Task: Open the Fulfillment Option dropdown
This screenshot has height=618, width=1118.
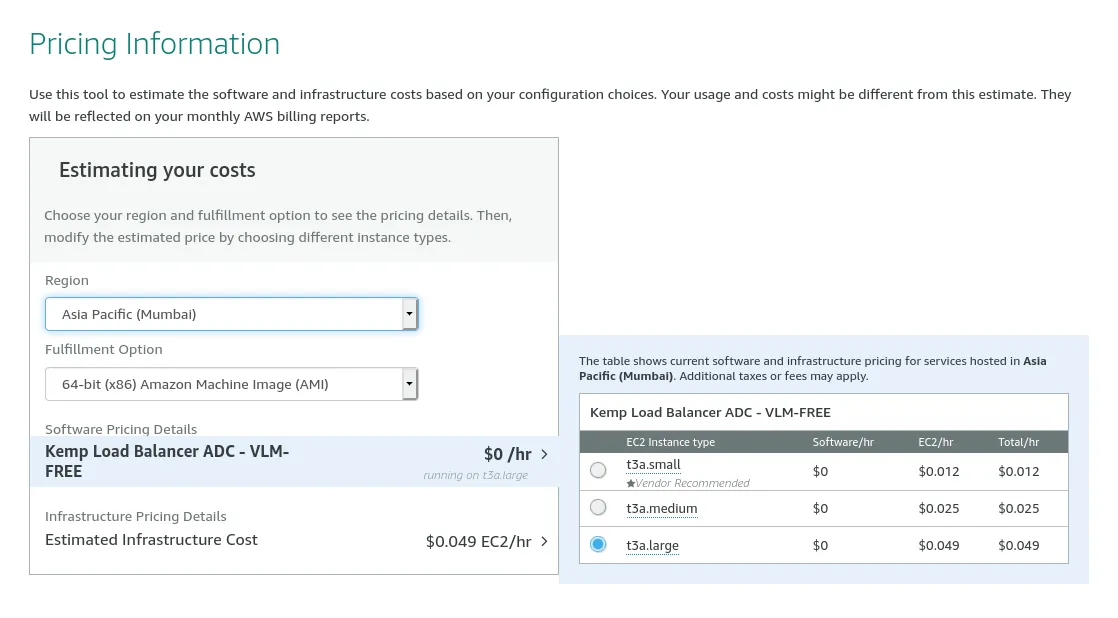Action: point(231,384)
